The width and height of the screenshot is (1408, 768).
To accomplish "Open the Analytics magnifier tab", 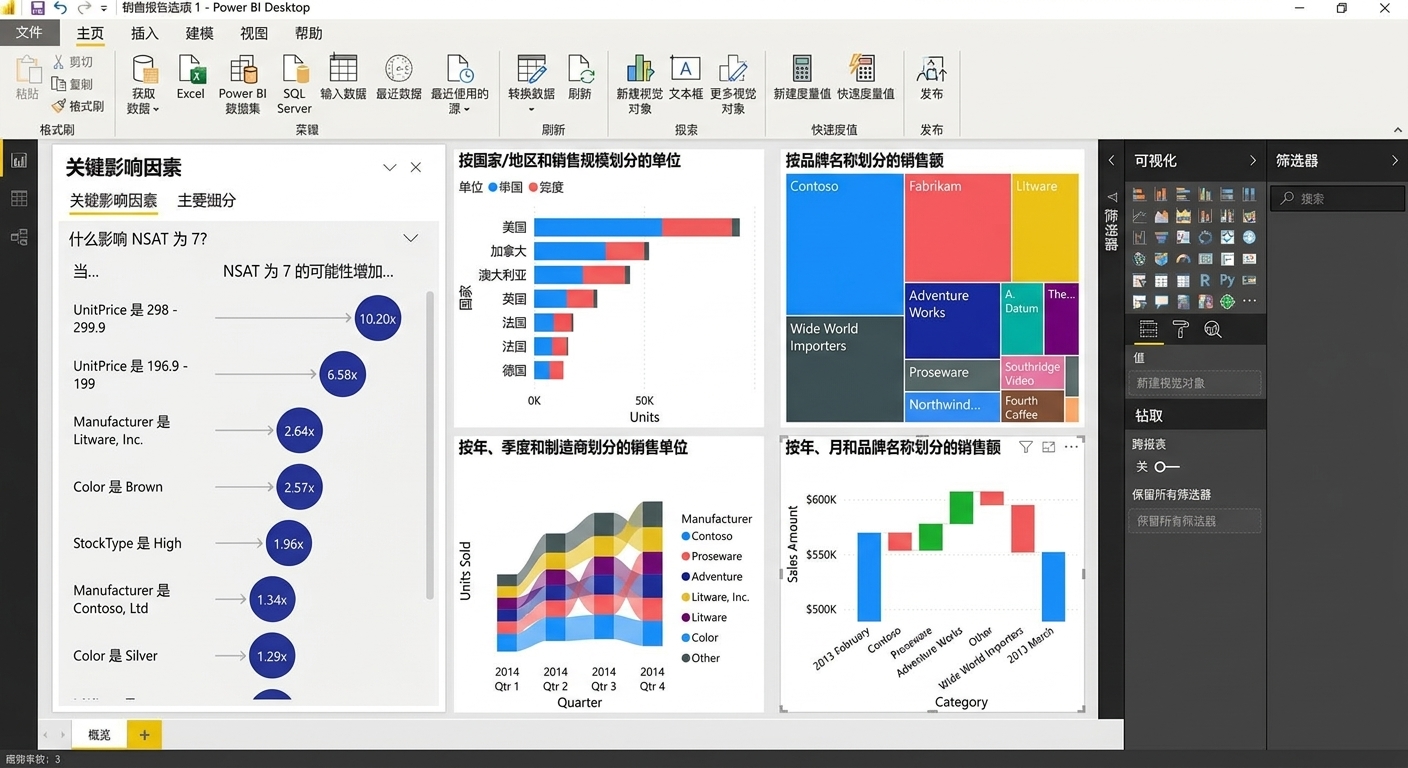I will (x=1213, y=330).
